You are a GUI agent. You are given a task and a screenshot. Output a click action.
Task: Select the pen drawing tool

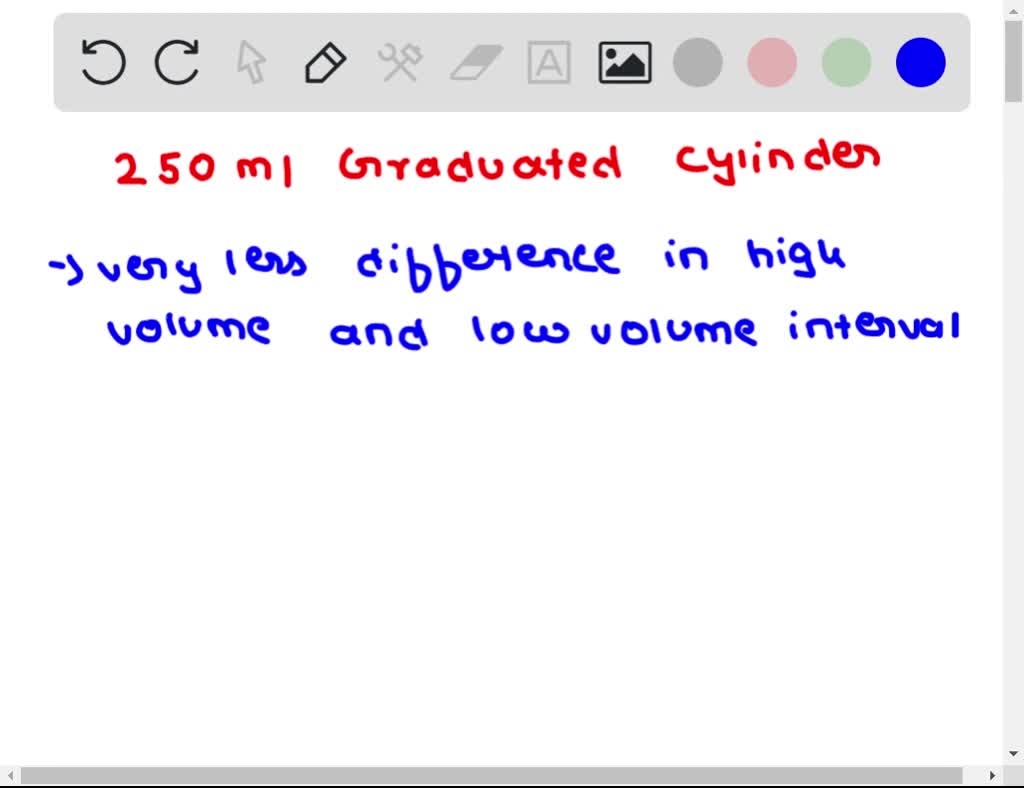[x=324, y=61]
